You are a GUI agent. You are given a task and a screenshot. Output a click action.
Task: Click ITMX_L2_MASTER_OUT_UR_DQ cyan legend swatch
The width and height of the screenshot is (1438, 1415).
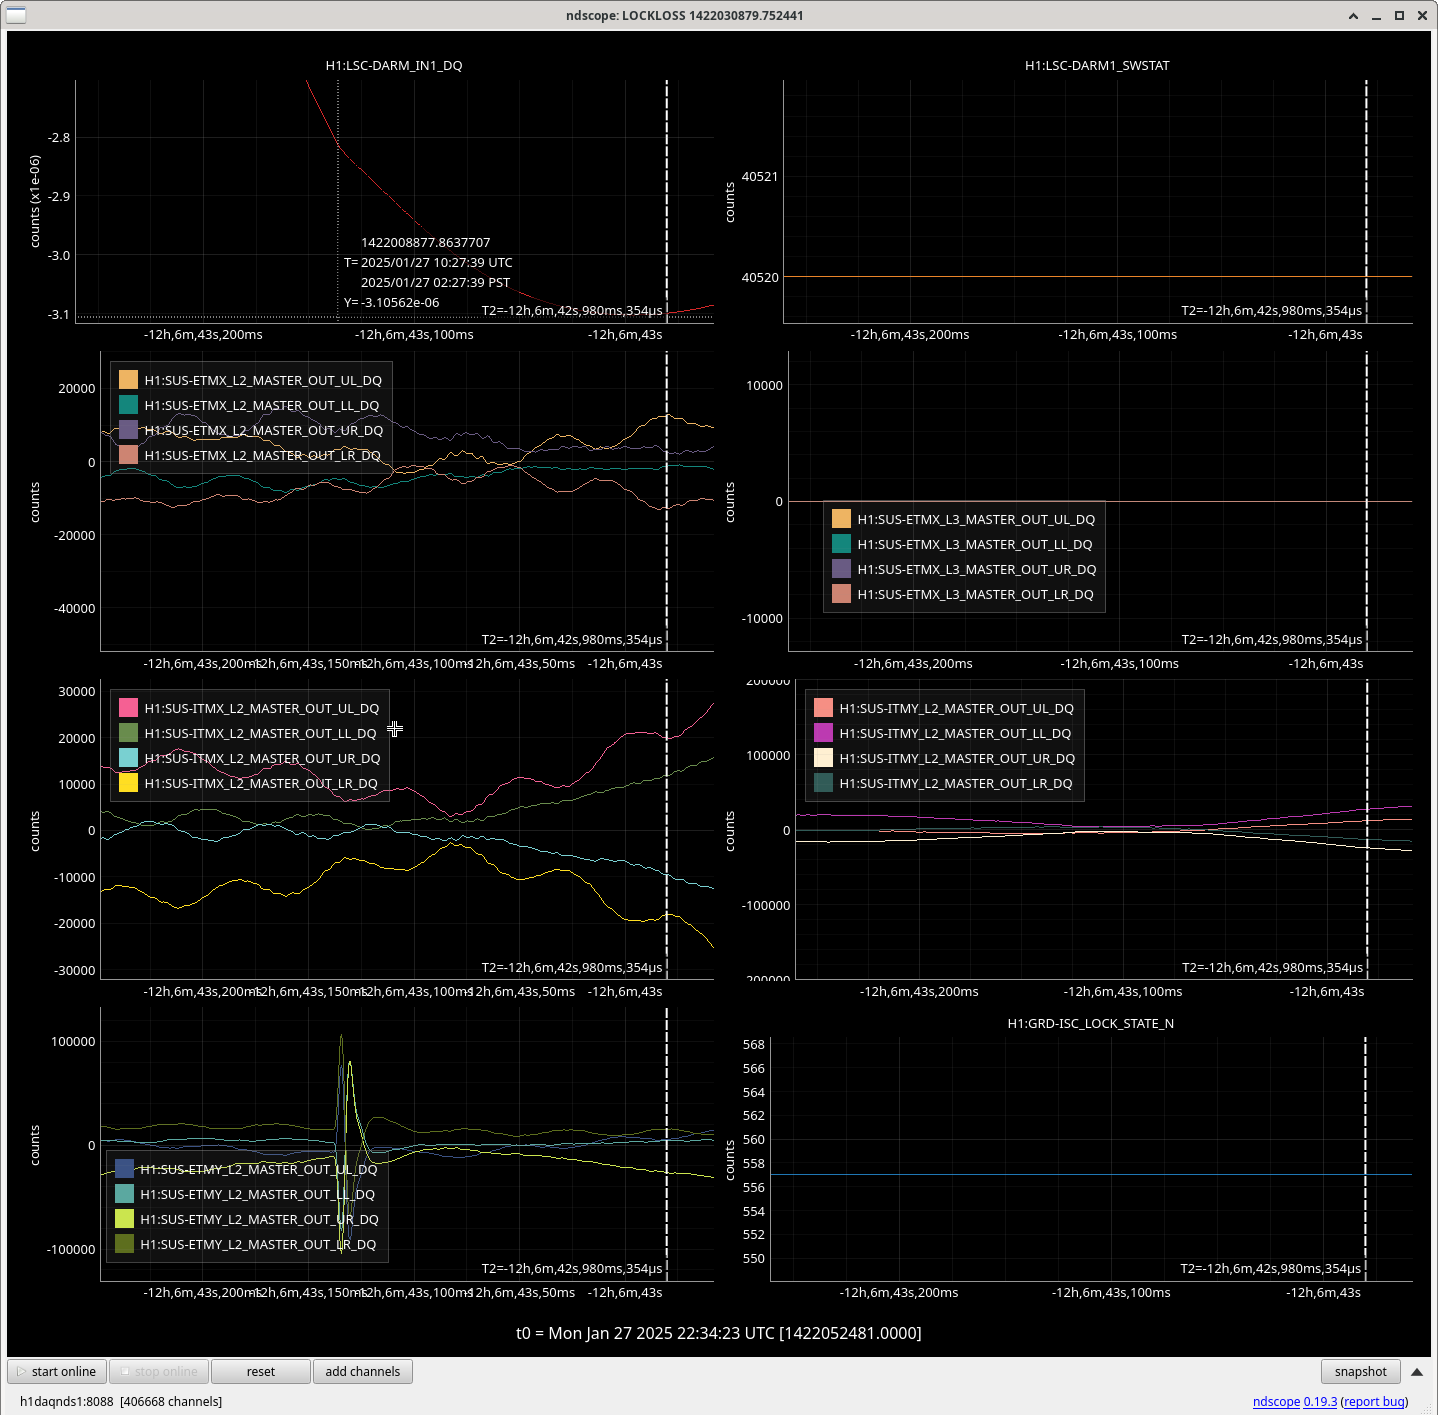128,758
